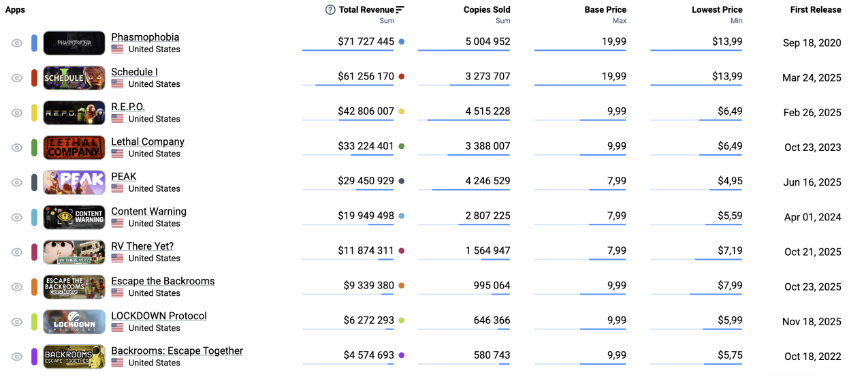The image size is (851, 379).
Task: Sort by the Lowest Price column header
Action: pyautogui.click(x=717, y=10)
